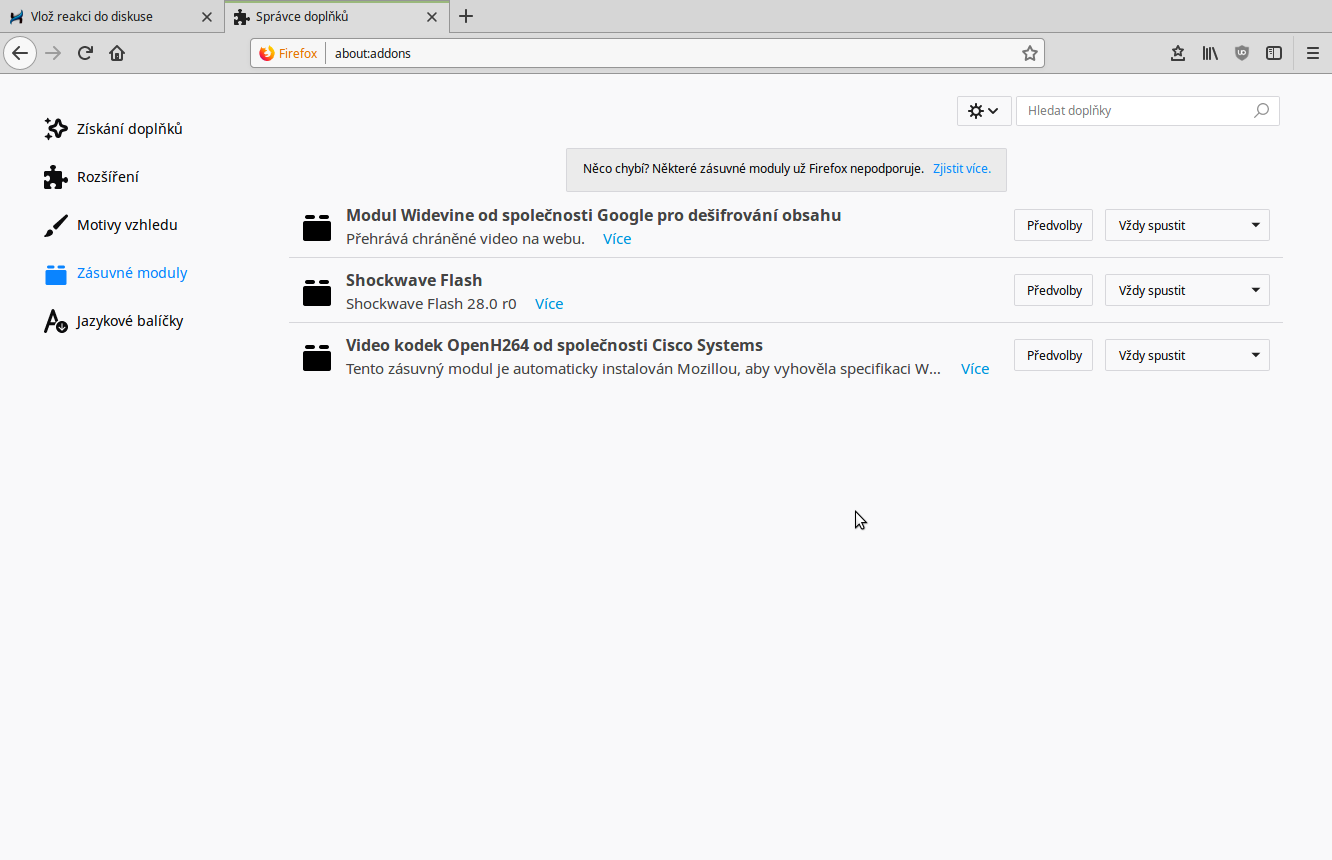Bookmark this page with the star

click(1029, 53)
